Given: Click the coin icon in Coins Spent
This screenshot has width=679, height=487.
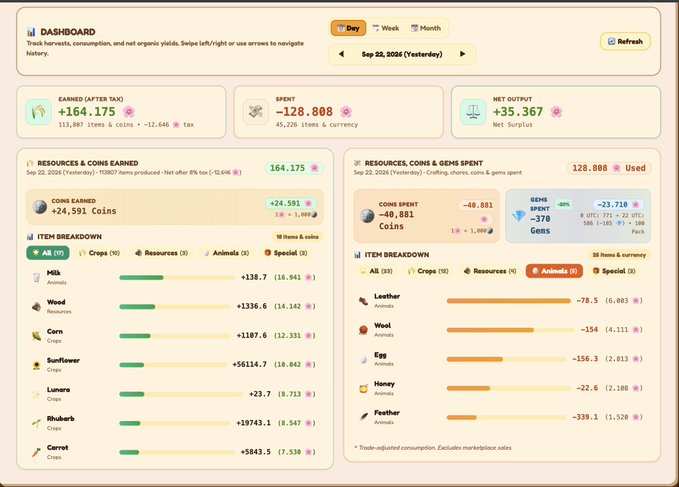Looking at the screenshot, I should click(x=367, y=216).
